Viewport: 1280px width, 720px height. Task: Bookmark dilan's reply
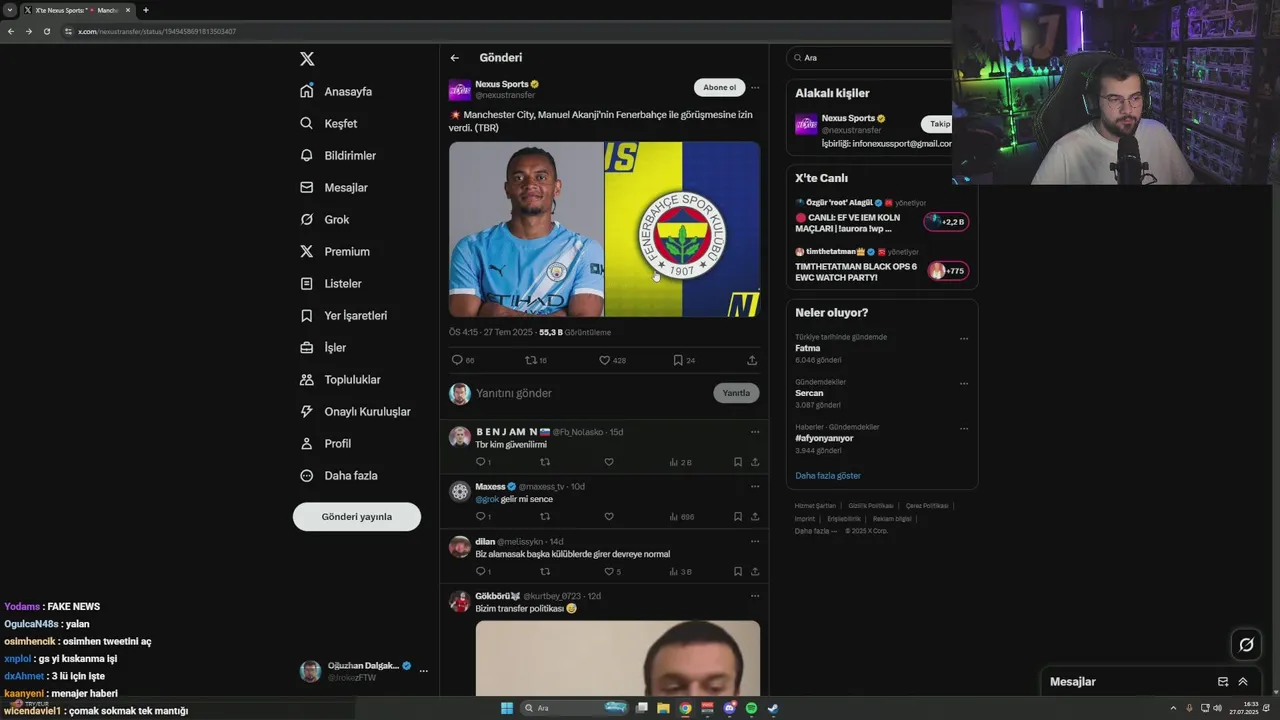[x=738, y=572]
